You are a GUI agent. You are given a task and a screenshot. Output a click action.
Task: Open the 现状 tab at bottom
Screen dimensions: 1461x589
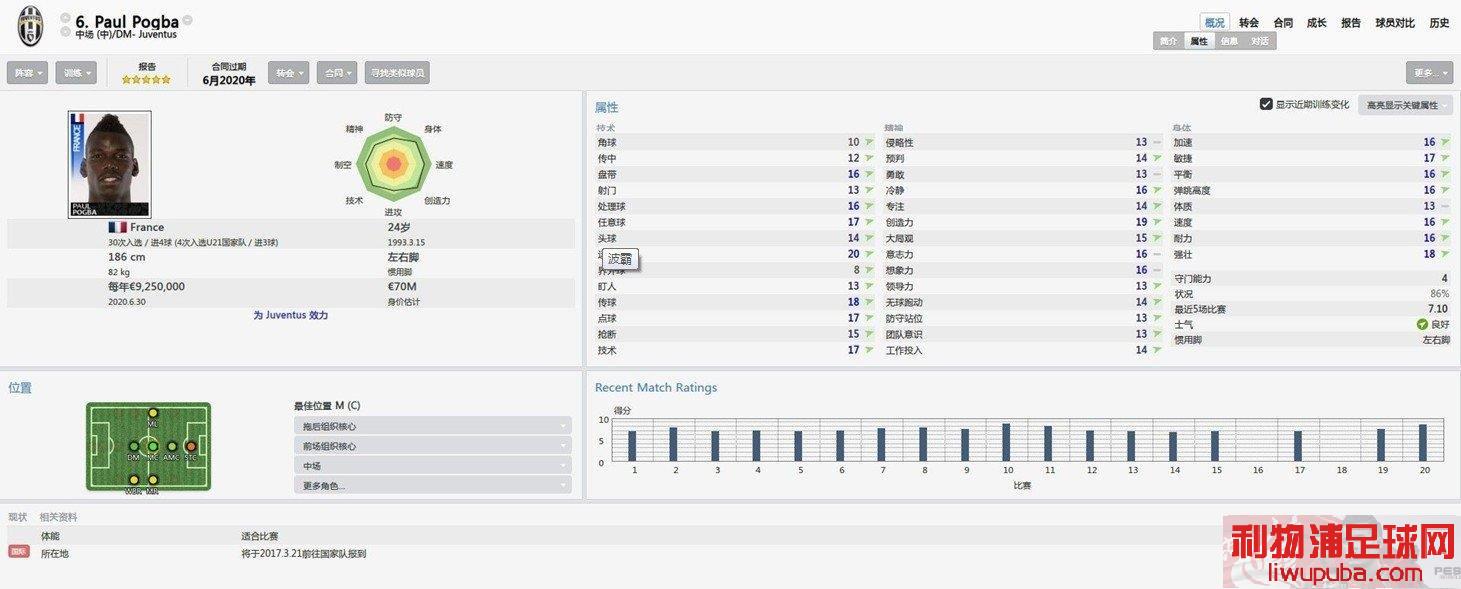click(x=18, y=517)
